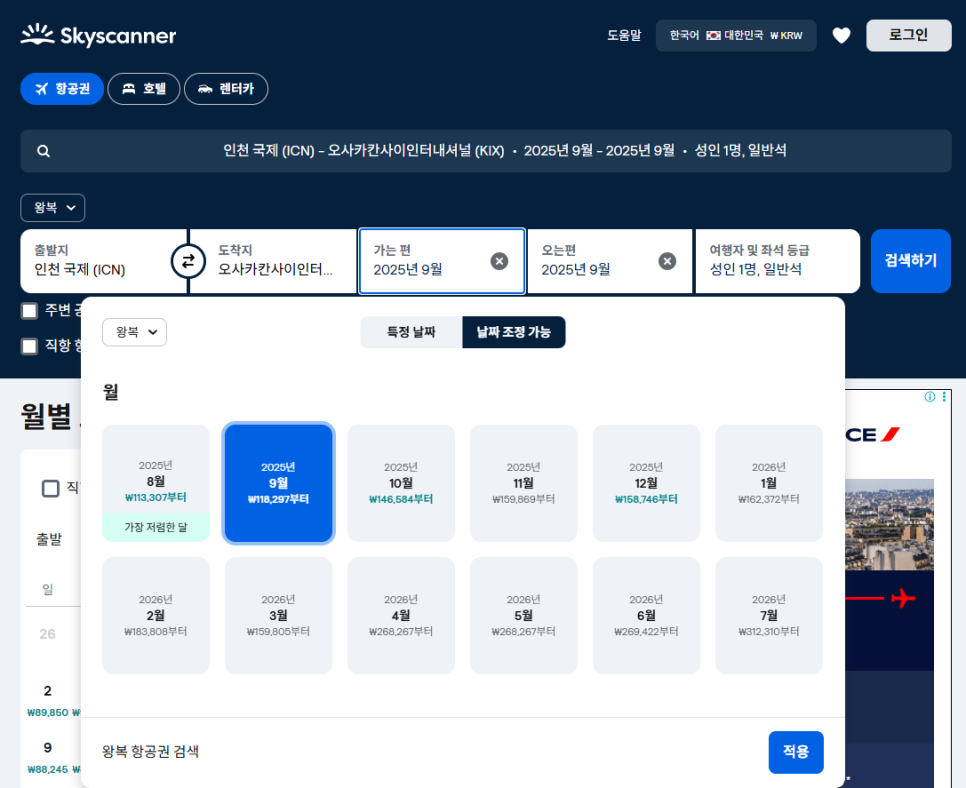Select 2025년 8월 month card
Image resolution: width=966 pixels, height=788 pixels.
(156, 483)
